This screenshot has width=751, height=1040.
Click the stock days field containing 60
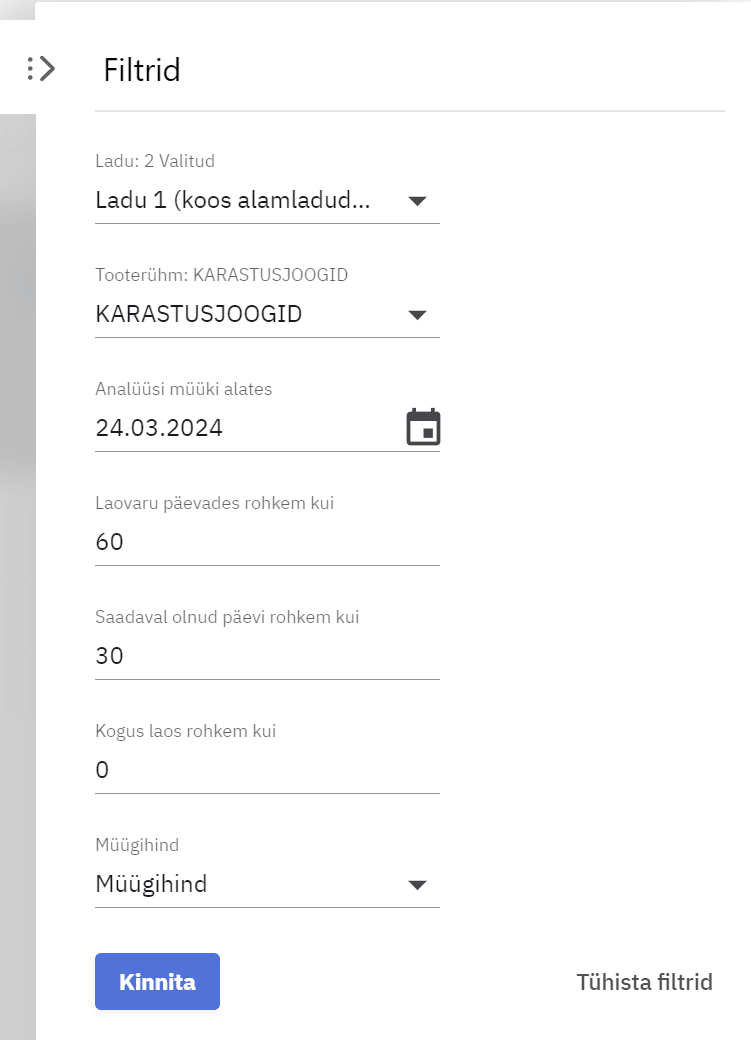tap(266, 542)
